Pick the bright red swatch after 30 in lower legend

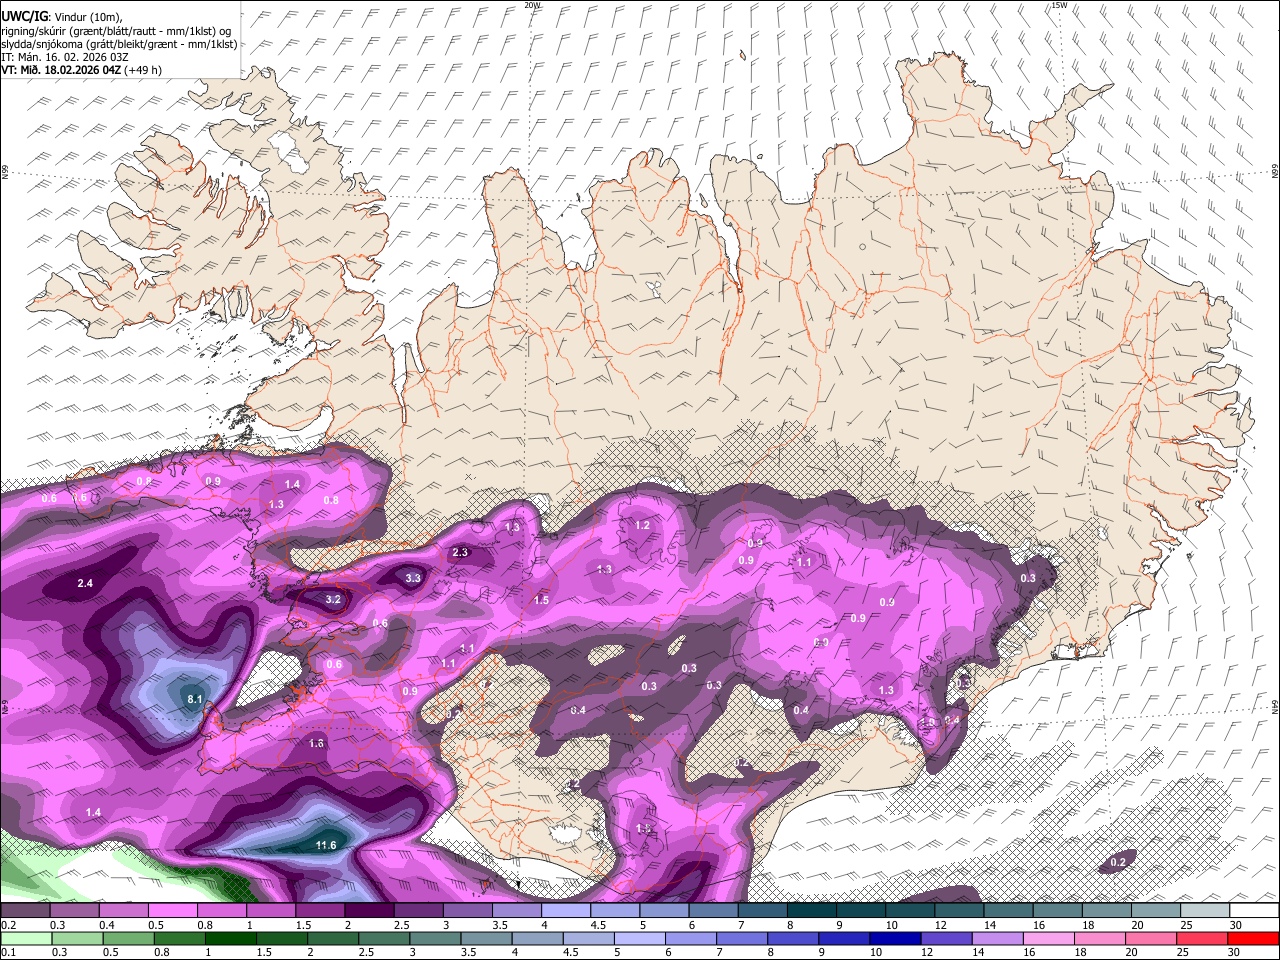click(1253, 938)
